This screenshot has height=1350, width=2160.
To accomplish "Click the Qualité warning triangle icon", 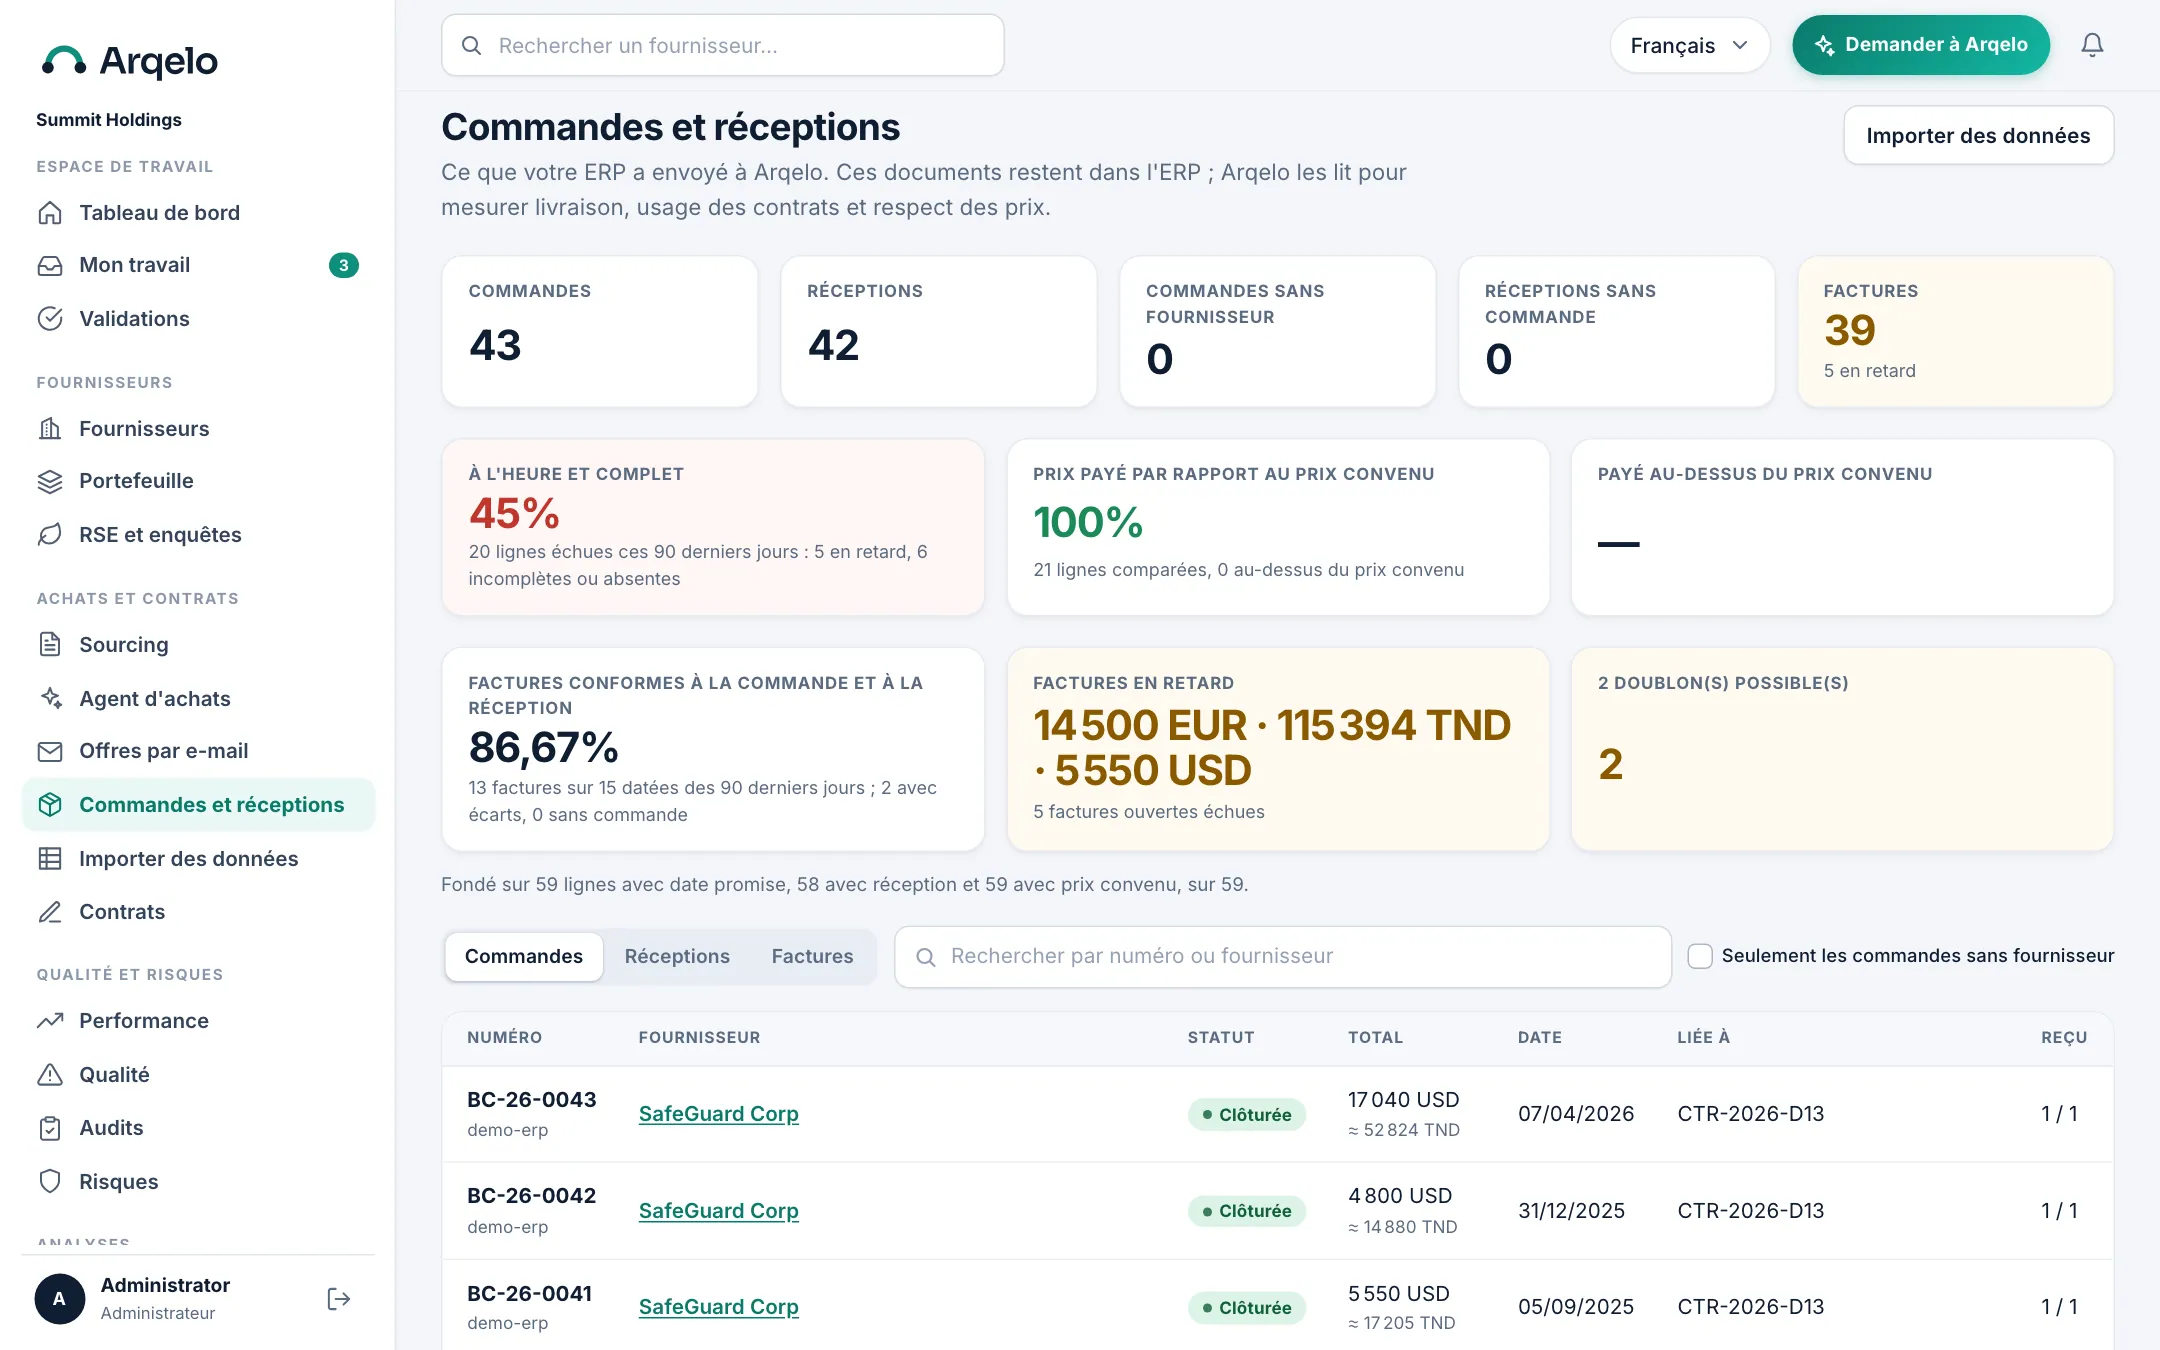I will pyautogui.click(x=50, y=1075).
